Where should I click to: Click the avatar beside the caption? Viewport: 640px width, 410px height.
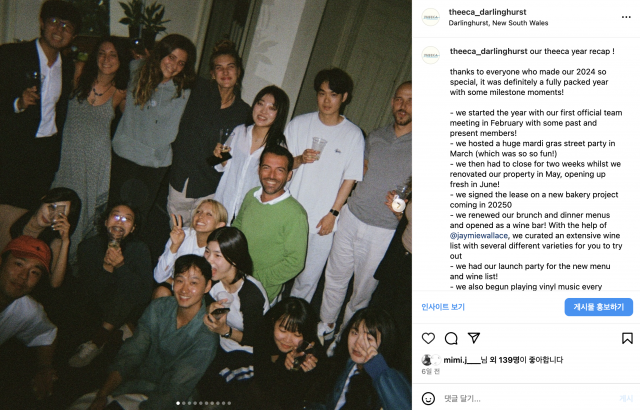point(431,55)
